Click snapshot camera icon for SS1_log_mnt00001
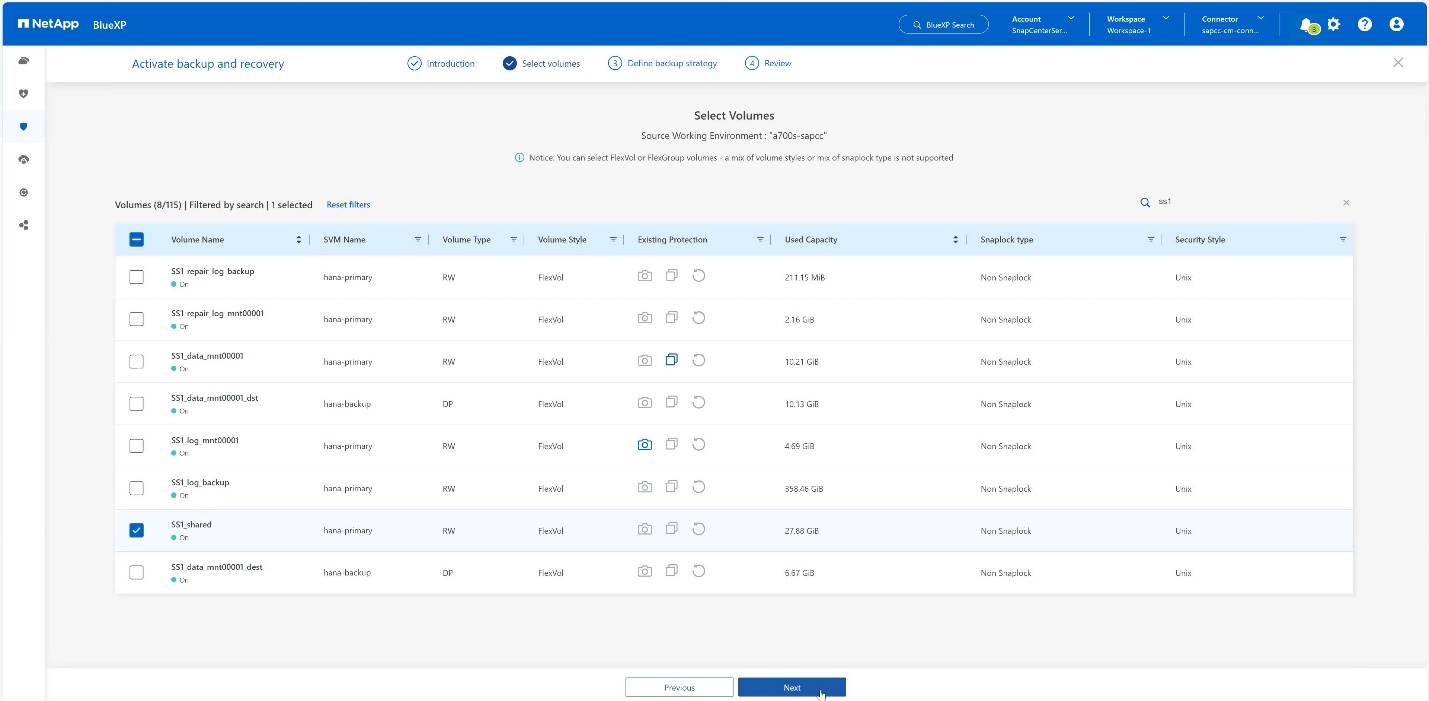This screenshot has height=701, width=1429. (x=645, y=445)
